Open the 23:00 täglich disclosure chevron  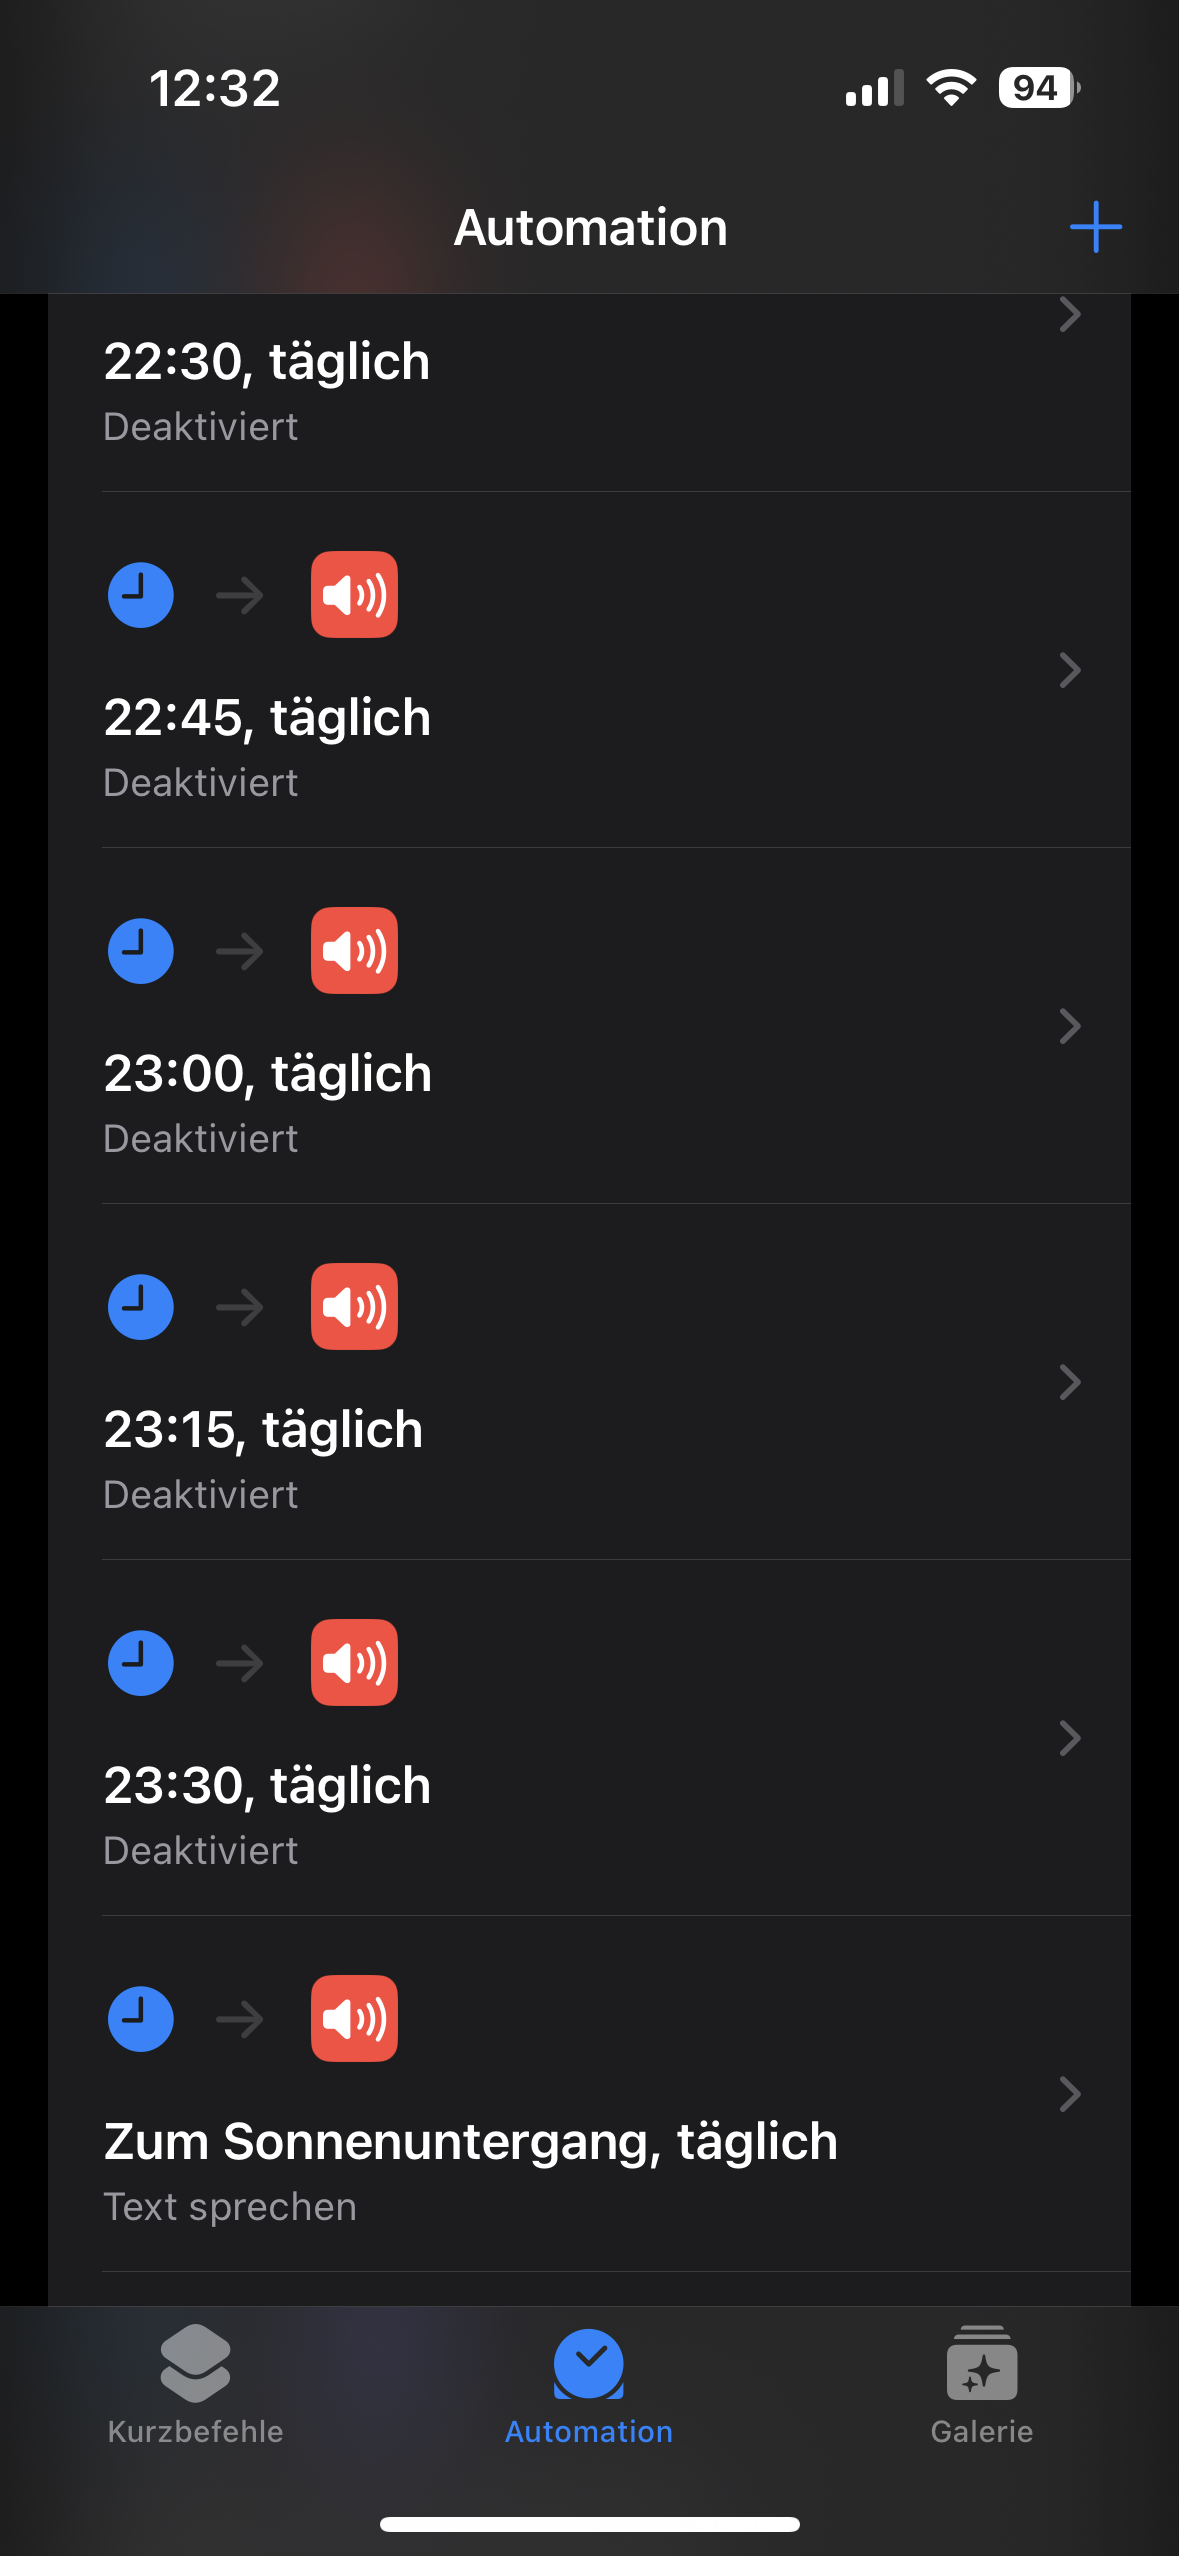click(x=1070, y=1026)
